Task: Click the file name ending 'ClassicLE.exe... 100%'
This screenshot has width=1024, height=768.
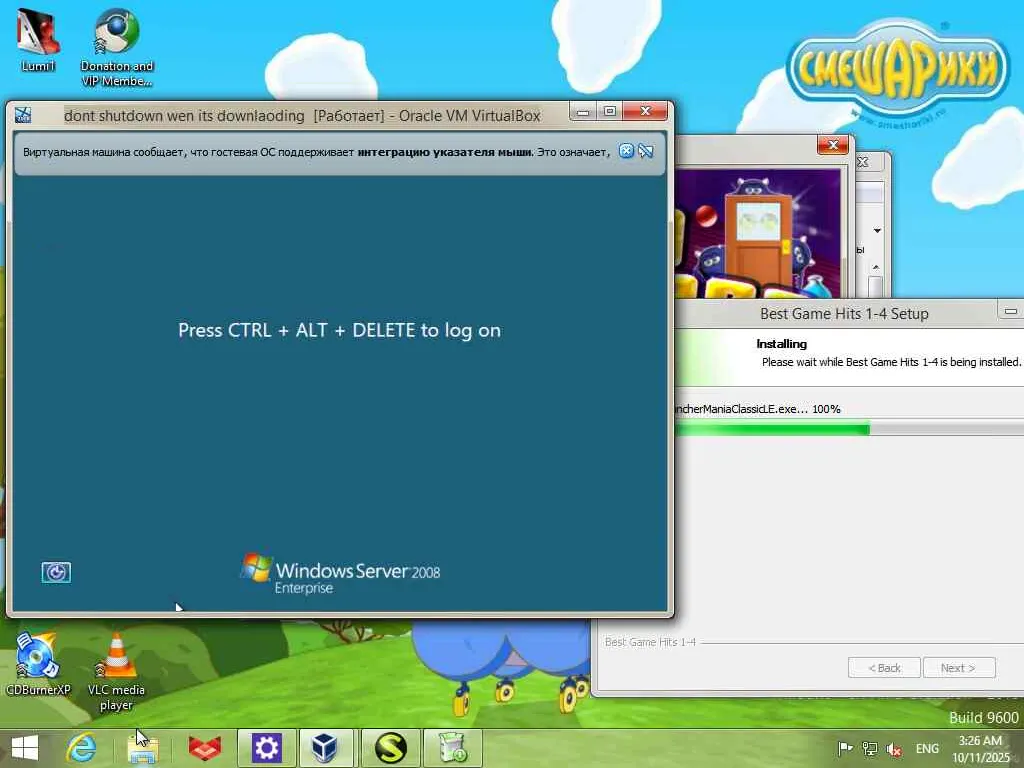Action: tap(758, 409)
